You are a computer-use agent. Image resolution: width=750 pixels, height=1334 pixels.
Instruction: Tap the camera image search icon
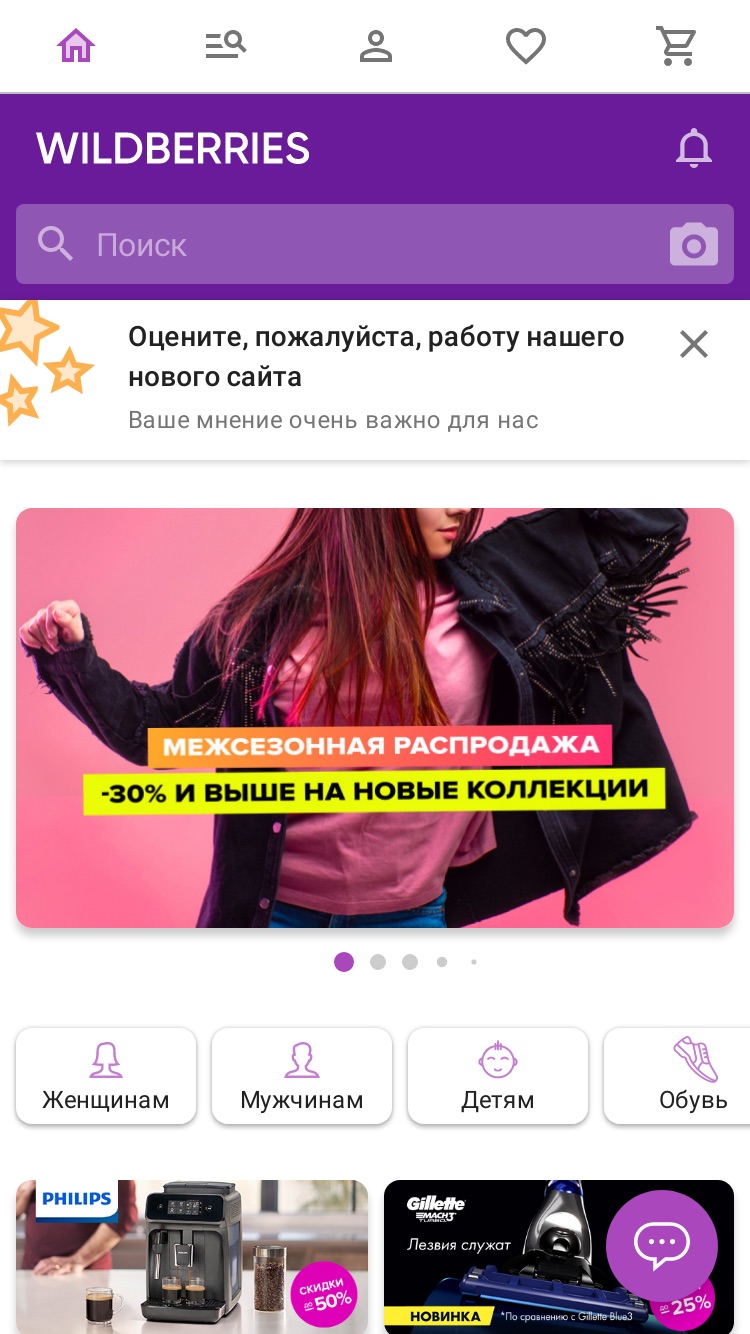pyautogui.click(x=694, y=245)
